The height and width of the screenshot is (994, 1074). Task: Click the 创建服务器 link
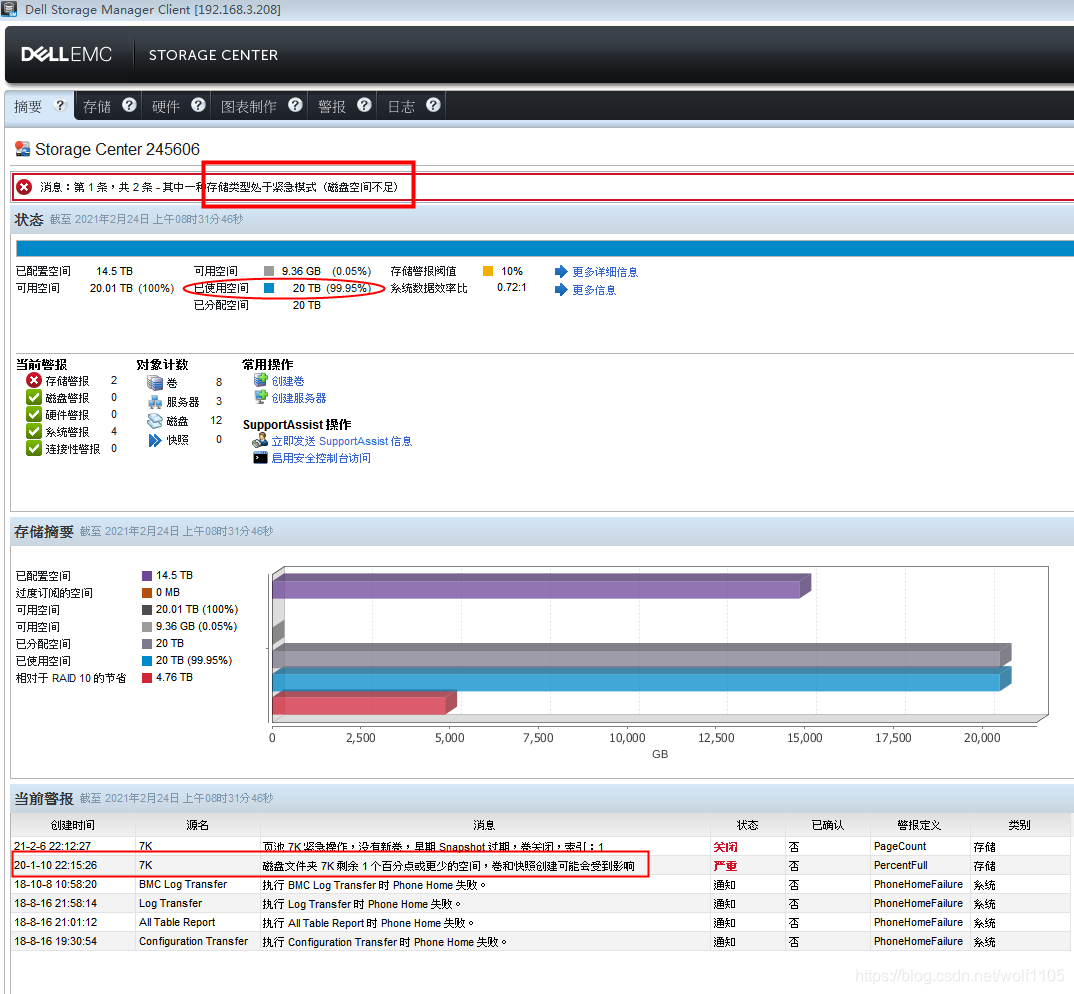coord(299,398)
